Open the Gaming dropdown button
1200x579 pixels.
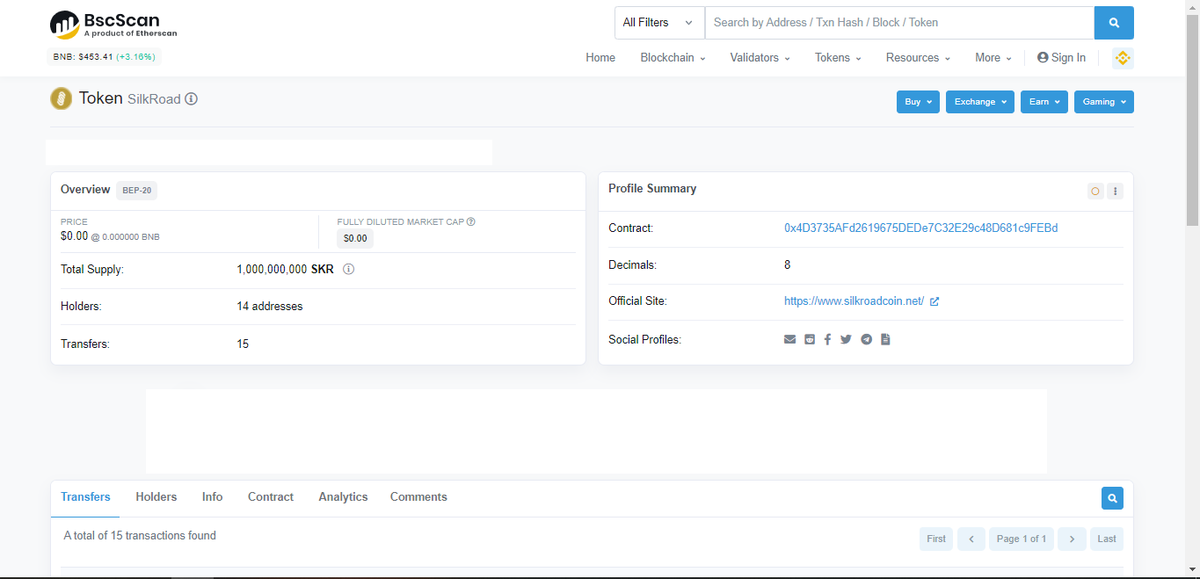1104,102
